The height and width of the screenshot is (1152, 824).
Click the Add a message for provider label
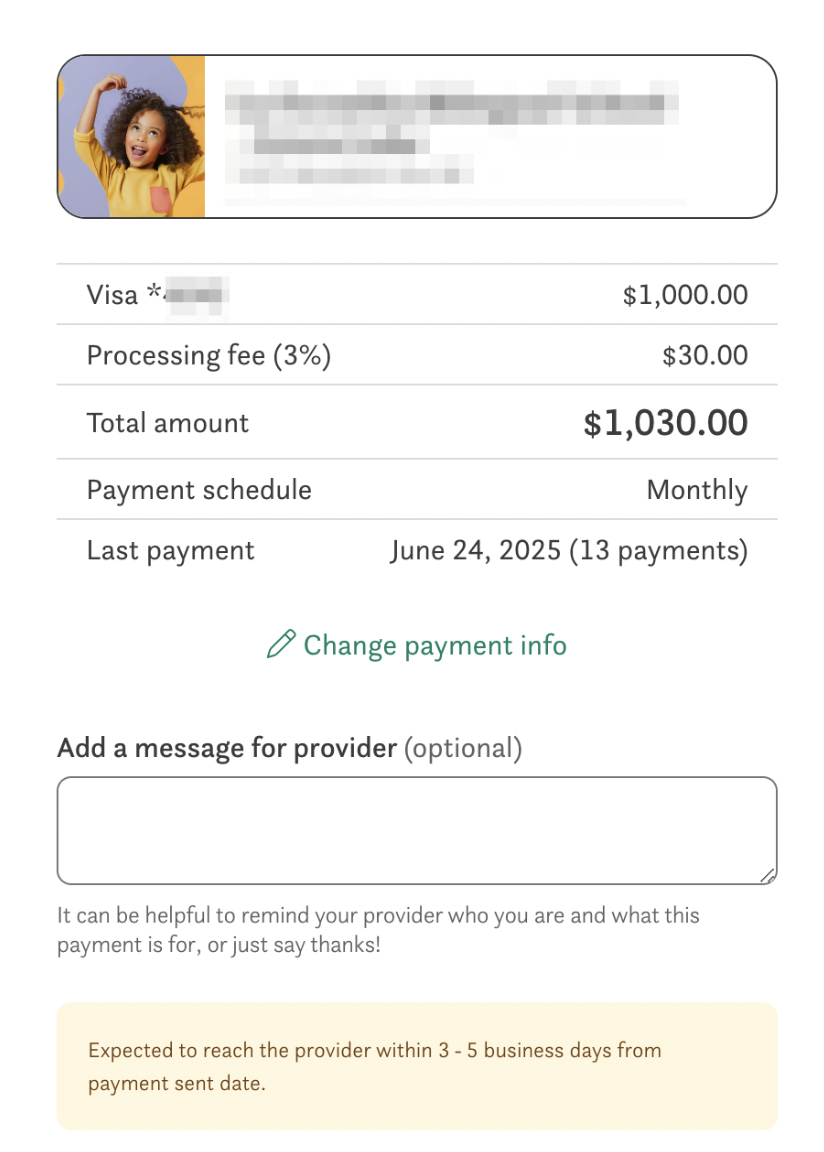228,748
